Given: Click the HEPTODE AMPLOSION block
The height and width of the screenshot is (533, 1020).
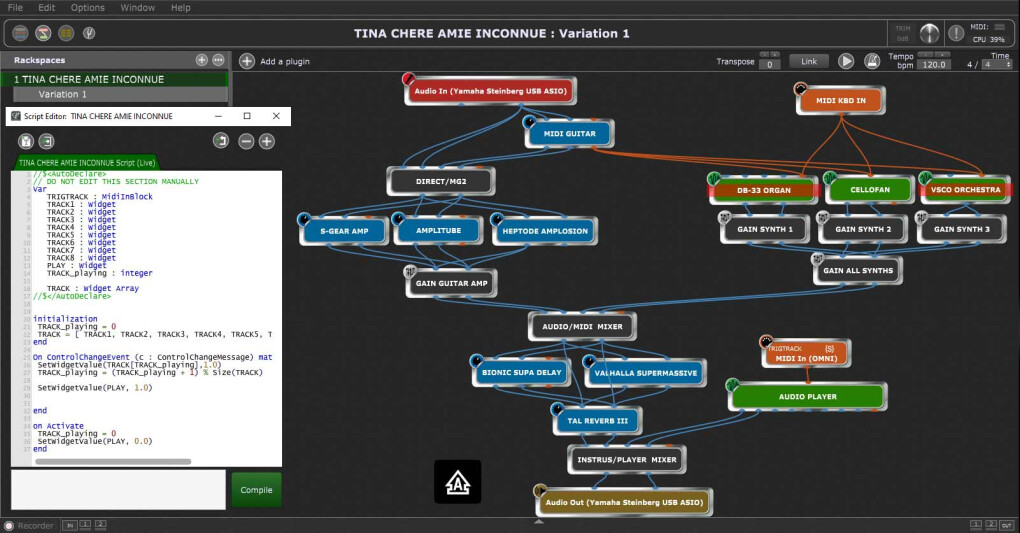Looking at the screenshot, I should pyautogui.click(x=545, y=231).
